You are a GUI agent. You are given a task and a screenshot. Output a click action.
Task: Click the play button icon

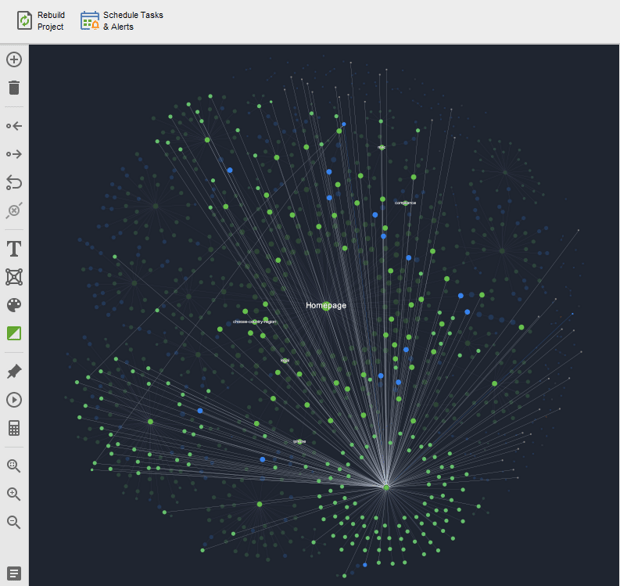coord(14,400)
